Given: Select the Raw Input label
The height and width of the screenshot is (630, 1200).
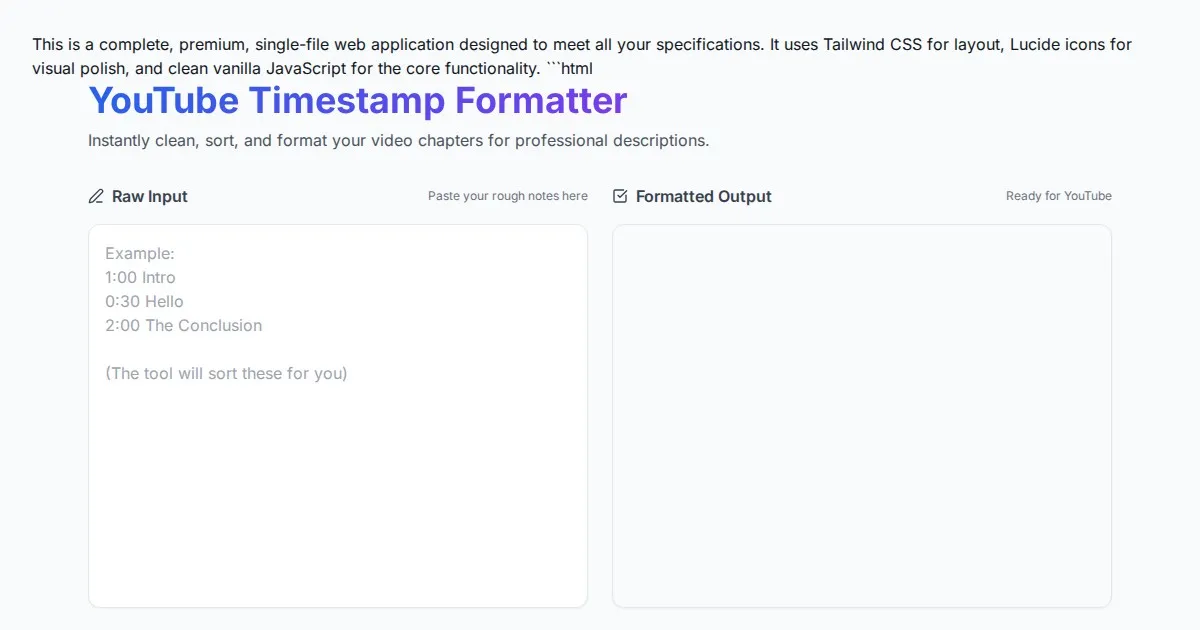Looking at the screenshot, I should (x=149, y=197).
